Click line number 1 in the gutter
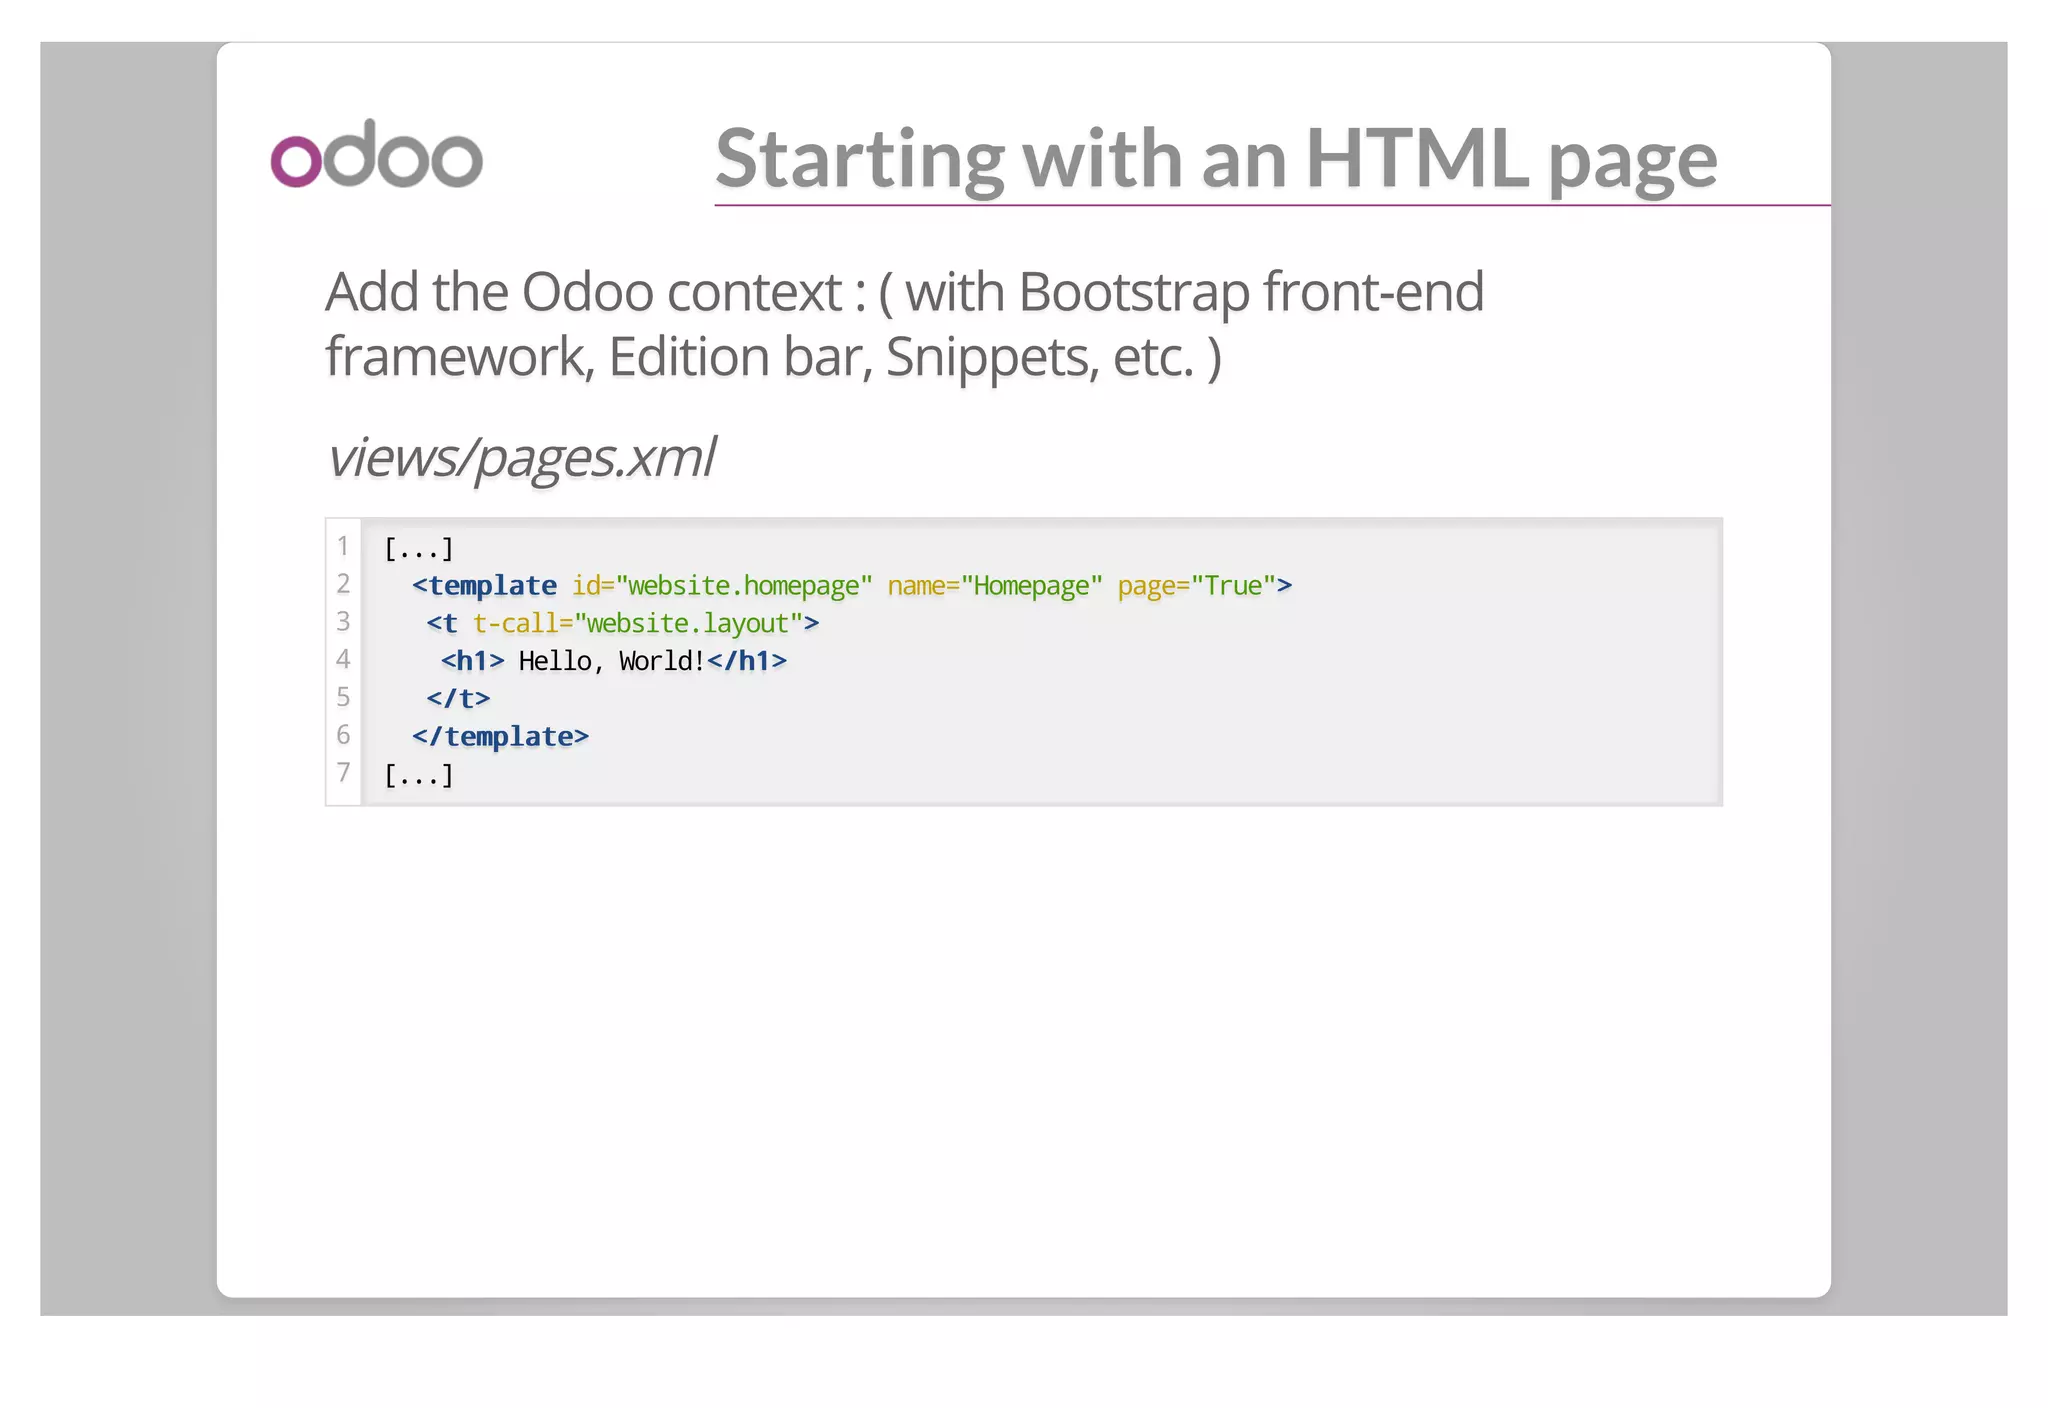Image resolution: width=2048 pixels, height=1408 pixels. coord(343,546)
